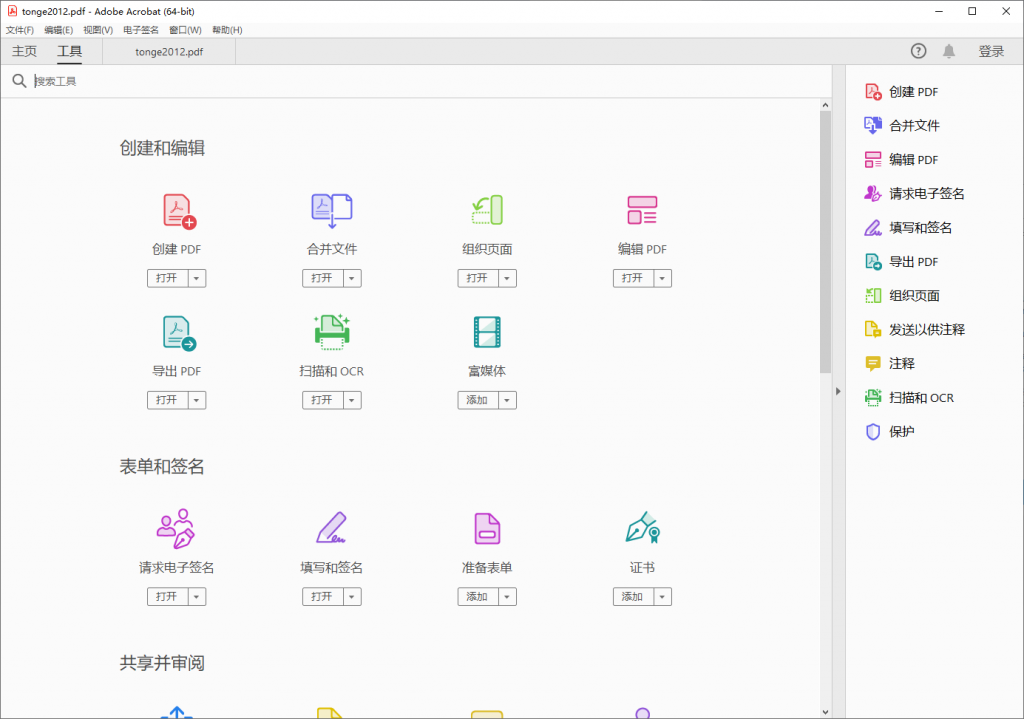This screenshot has width=1024, height=719.
Task: Click the 证书 fountain pen icon
Action: [x=642, y=528]
